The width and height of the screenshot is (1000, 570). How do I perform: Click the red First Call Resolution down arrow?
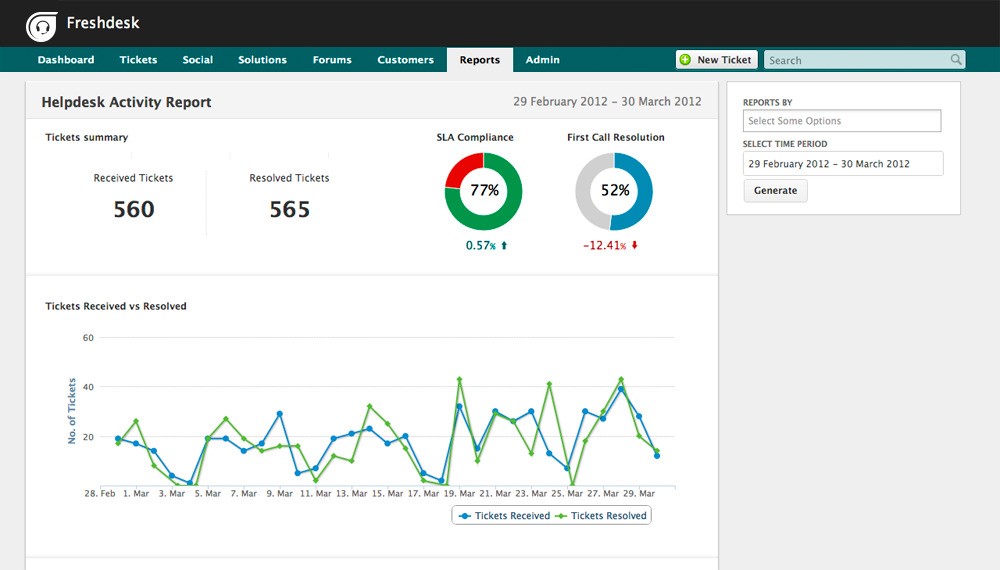tap(634, 245)
